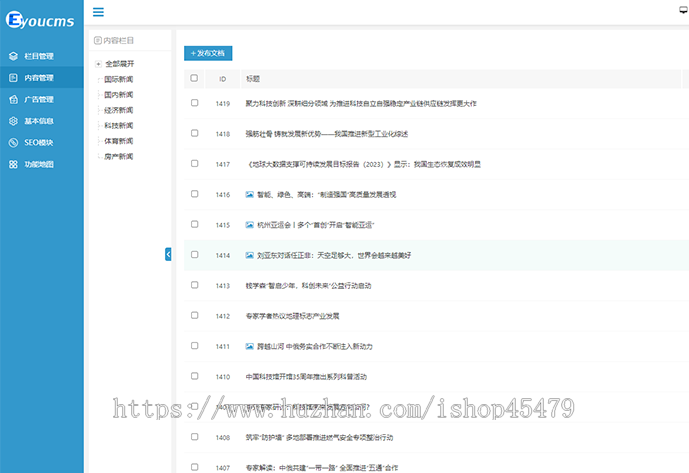Click the ID column header
The image size is (689, 473).
point(223,79)
